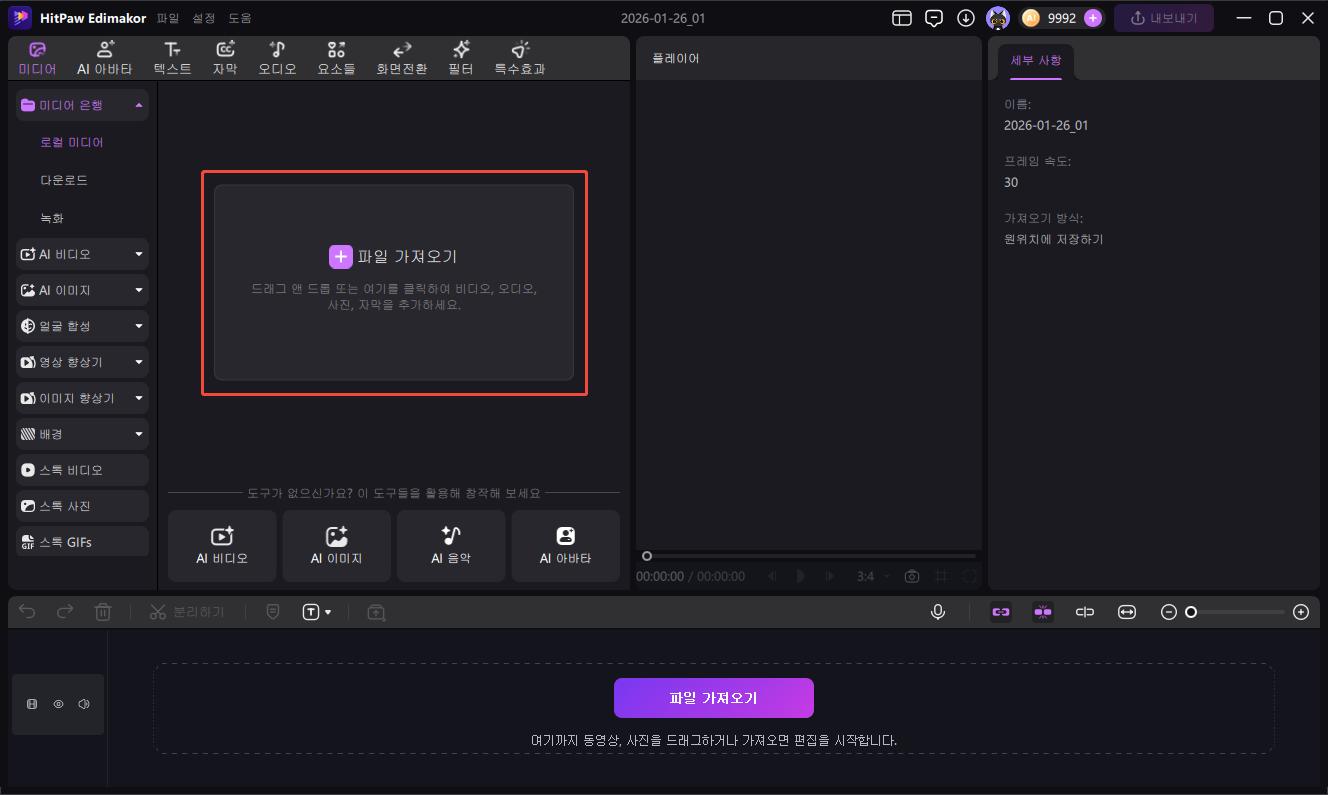This screenshot has width=1328, height=795.
Task: Click the add-track icon in toolbar
Action: [x=376, y=612]
